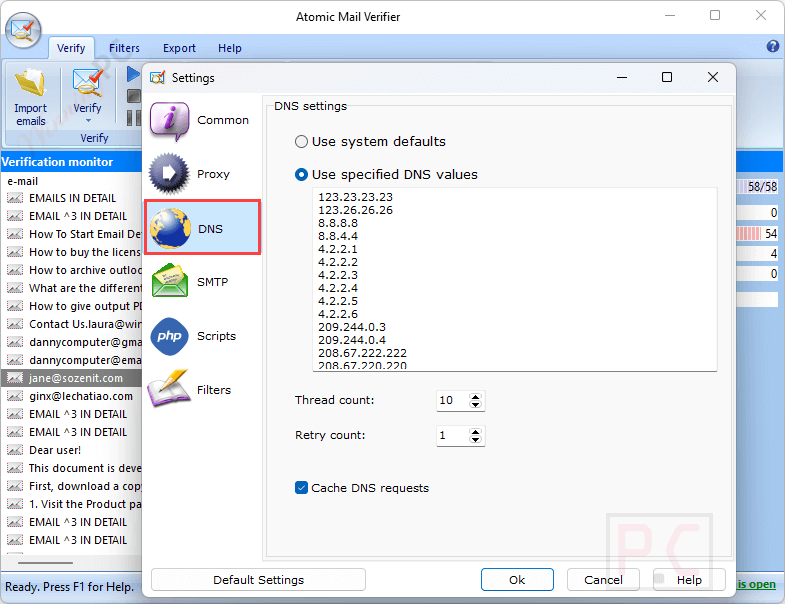This screenshot has height=604, width=785.
Task: Click DNS entry 4.2.2.1
Action: tap(338, 249)
